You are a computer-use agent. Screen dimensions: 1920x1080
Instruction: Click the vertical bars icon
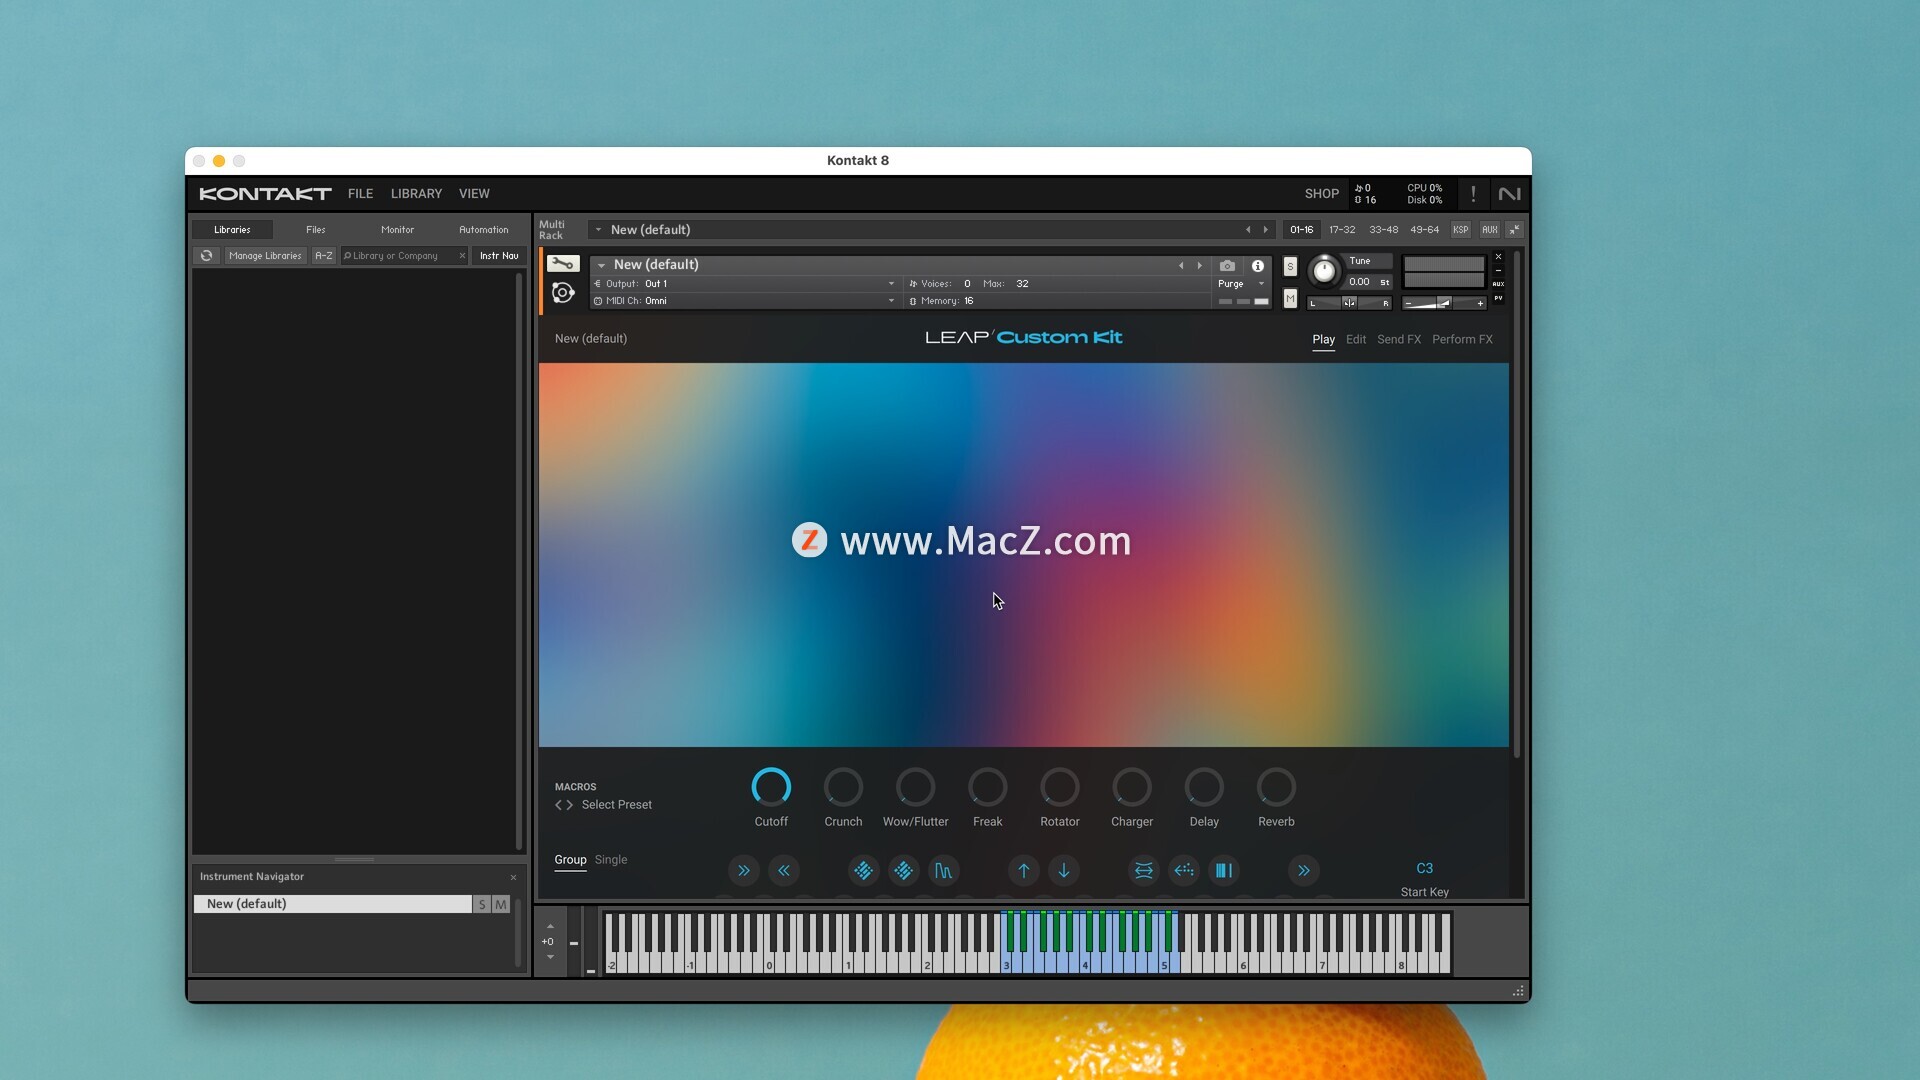[x=1224, y=871]
